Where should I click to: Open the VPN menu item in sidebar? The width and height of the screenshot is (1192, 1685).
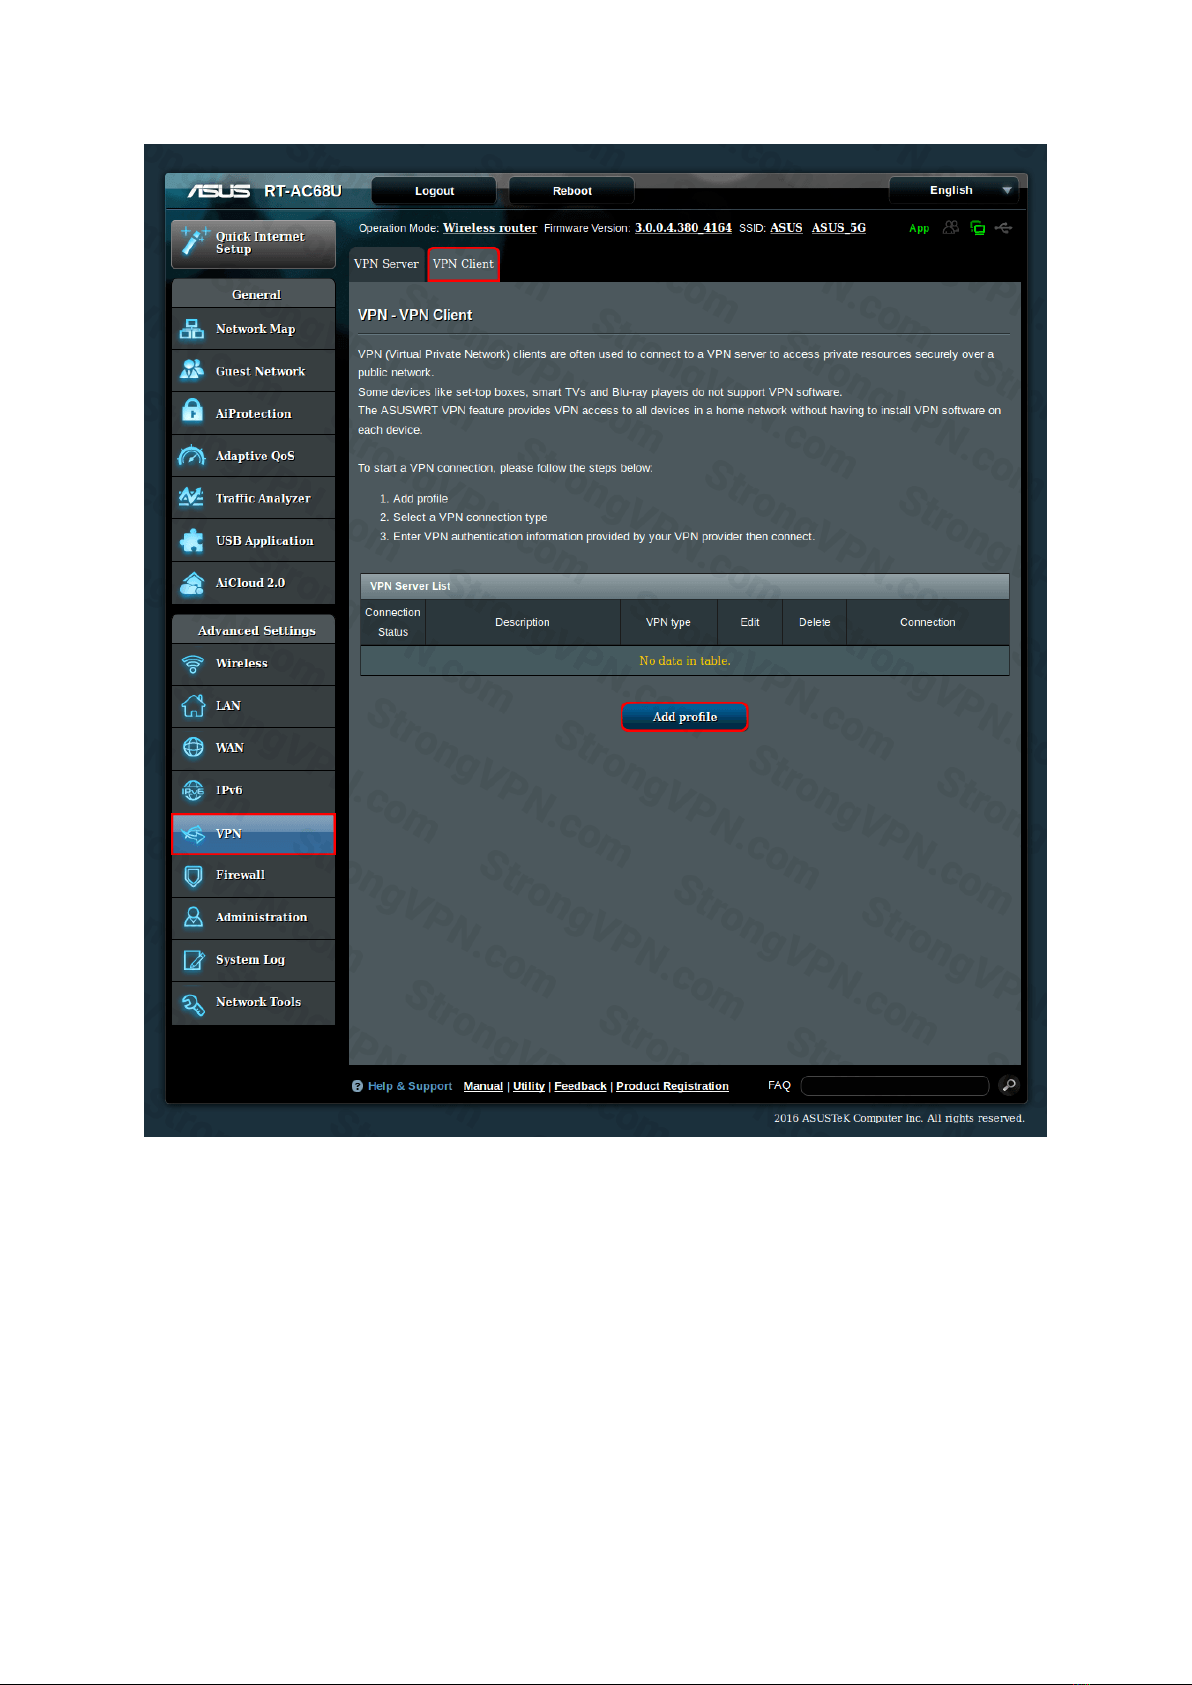[x=253, y=834]
